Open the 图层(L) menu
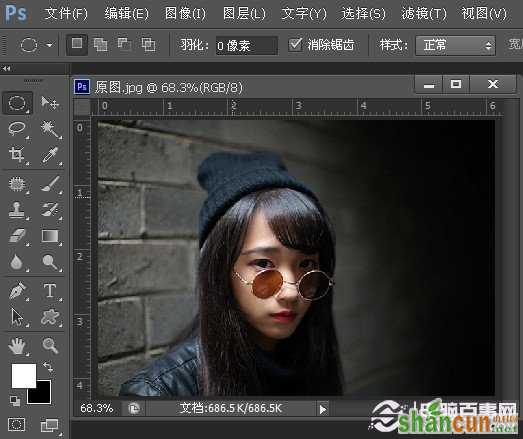This screenshot has width=523, height=439. click(244, 14)
